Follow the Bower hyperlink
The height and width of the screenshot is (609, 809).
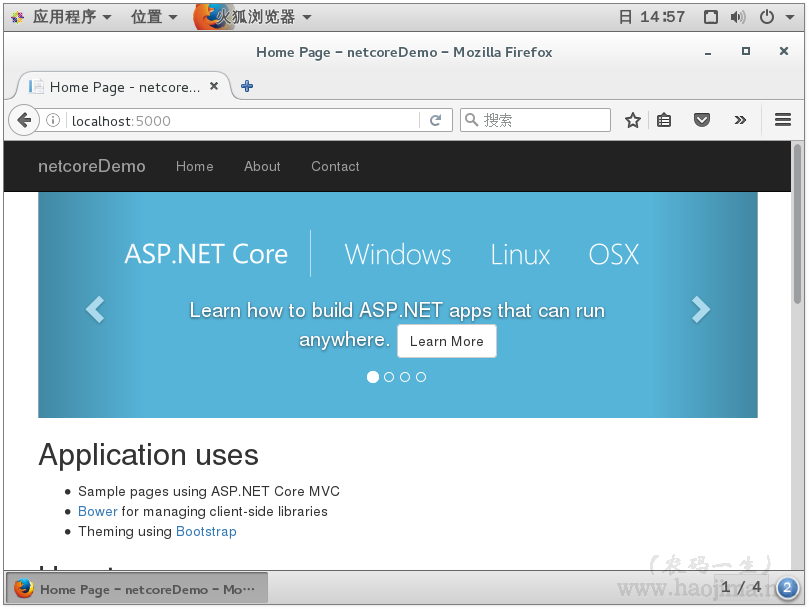click(x=97, y=511)
